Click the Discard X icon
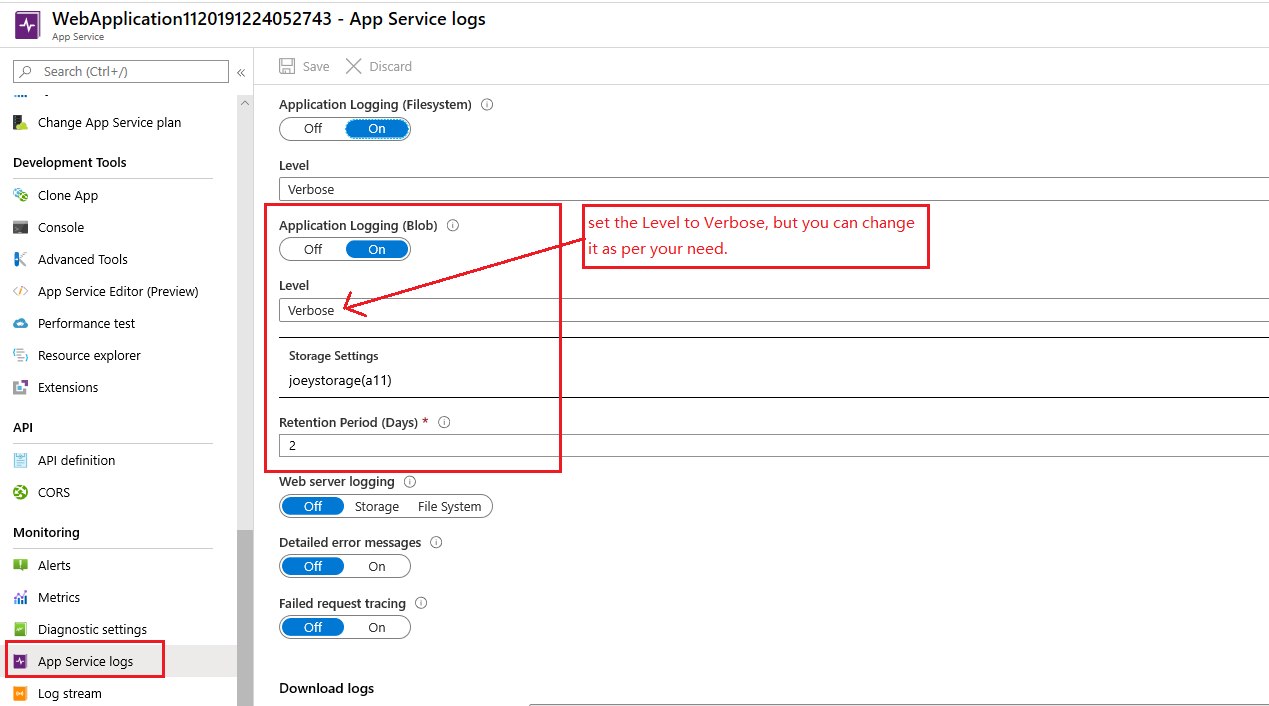 (354, 66)
